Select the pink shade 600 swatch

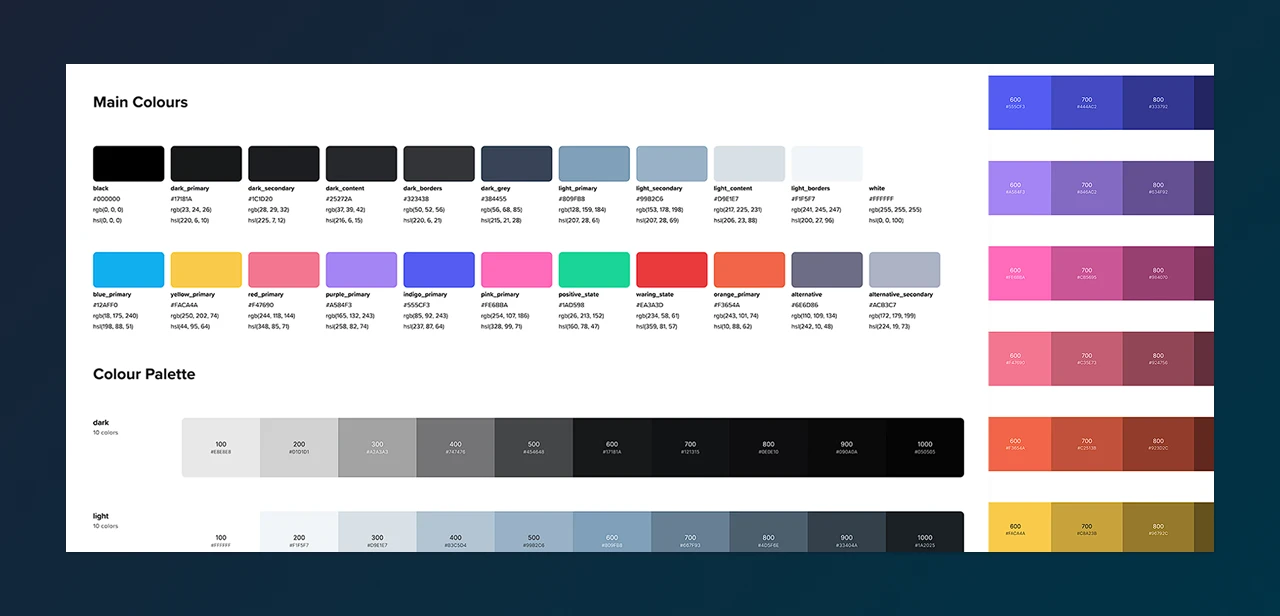[x=1020, y=273]
